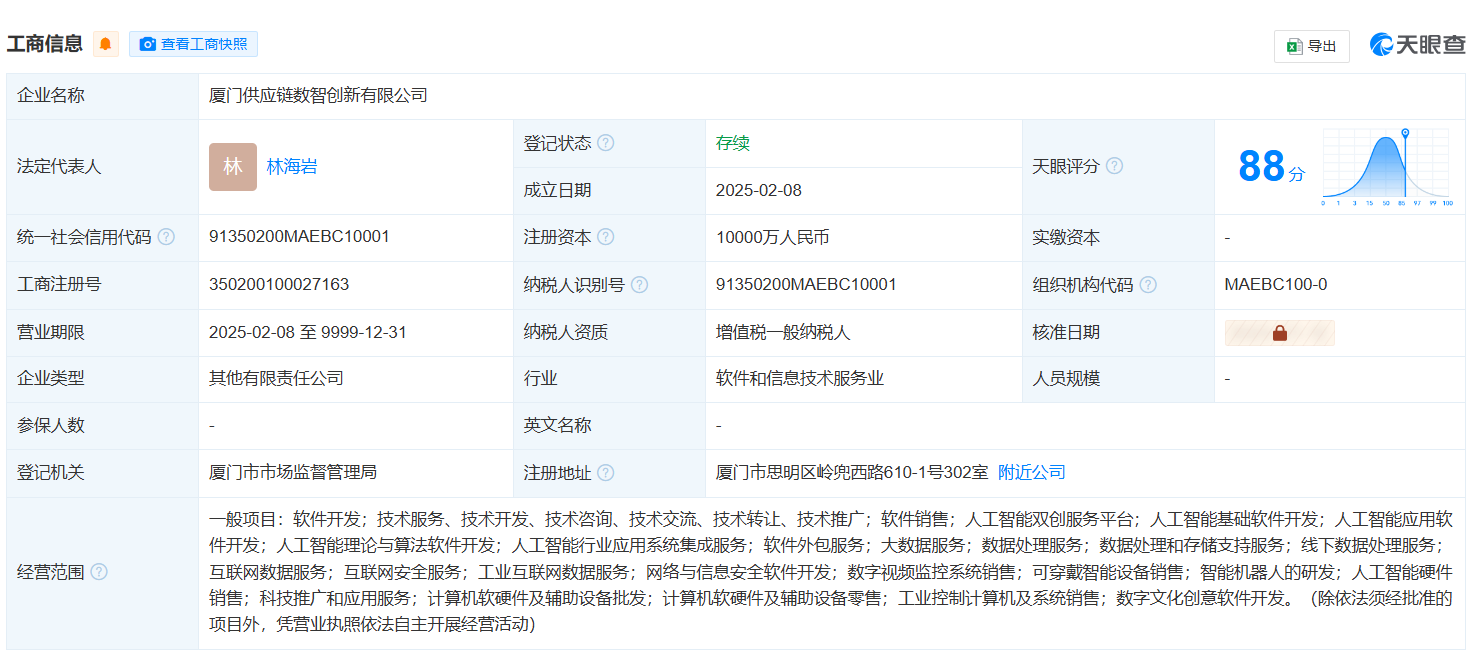1470x653 pixels.
Task: Click help icon next to 注册地址
Action: pos(606,473)
